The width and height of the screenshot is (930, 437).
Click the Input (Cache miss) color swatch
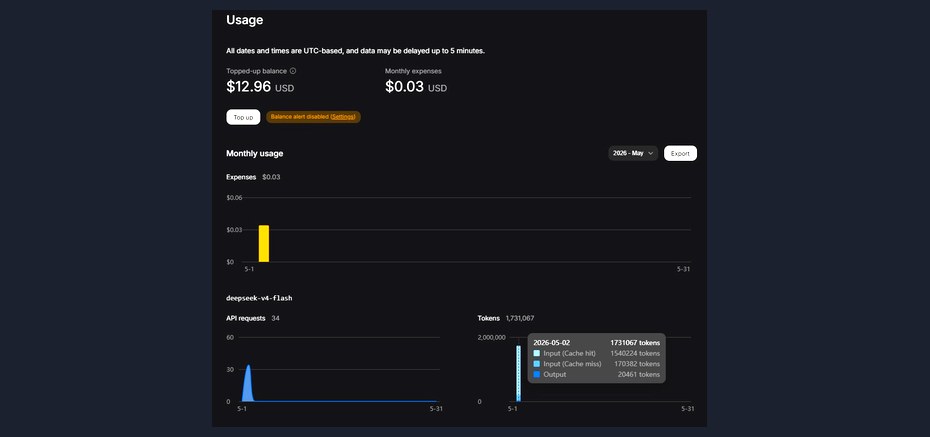coord(537,364)
